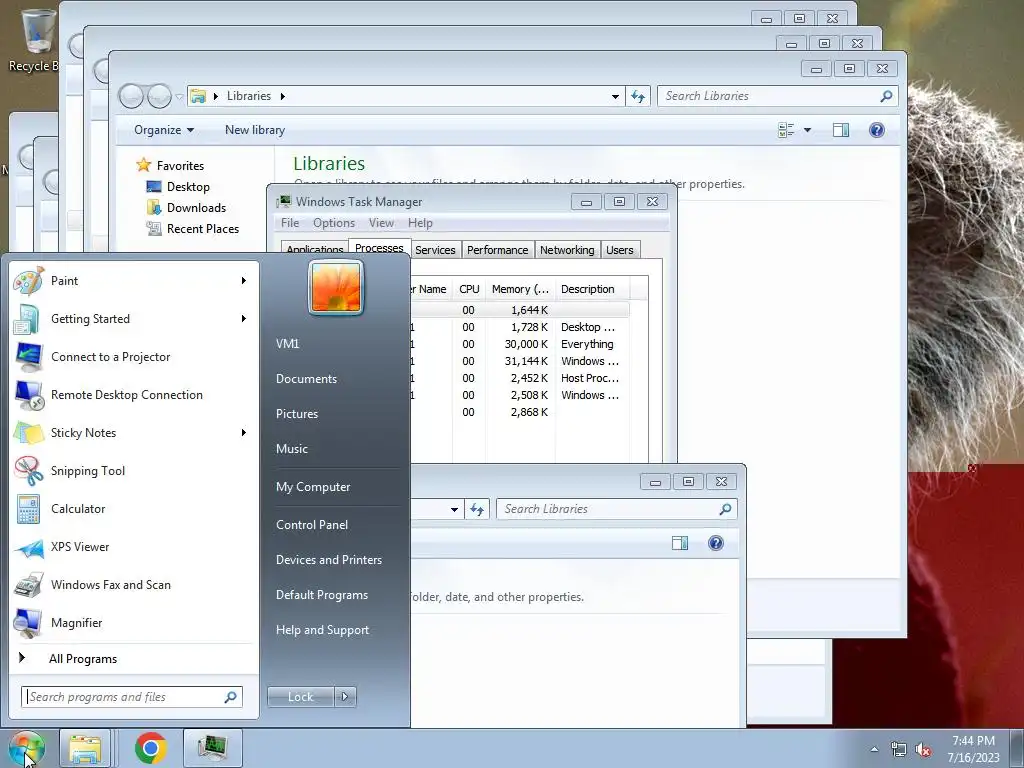The width and height of the screenshot is (1024, 768).
Task: Show hidden tray icons arrow
Action: pos(874,750)
